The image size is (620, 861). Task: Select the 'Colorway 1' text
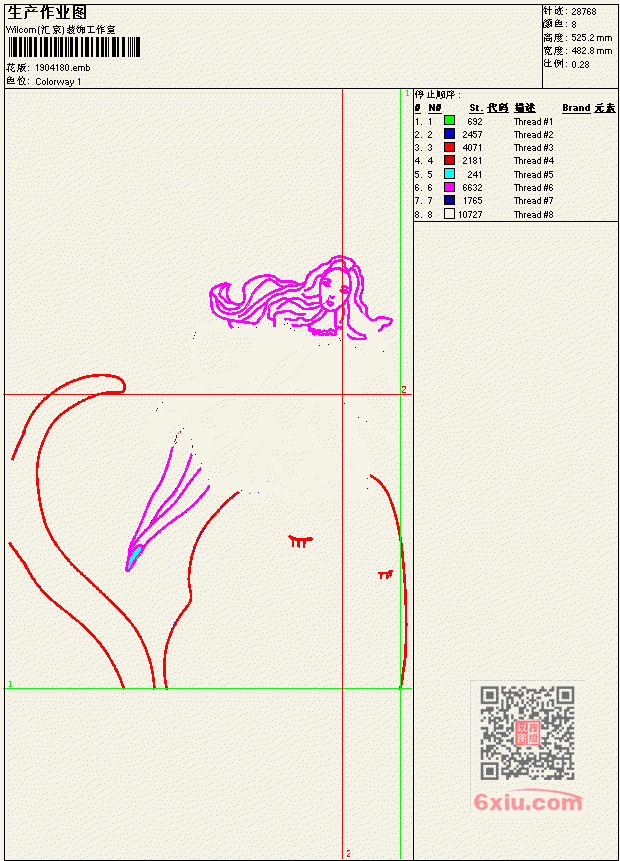[58, 81]
